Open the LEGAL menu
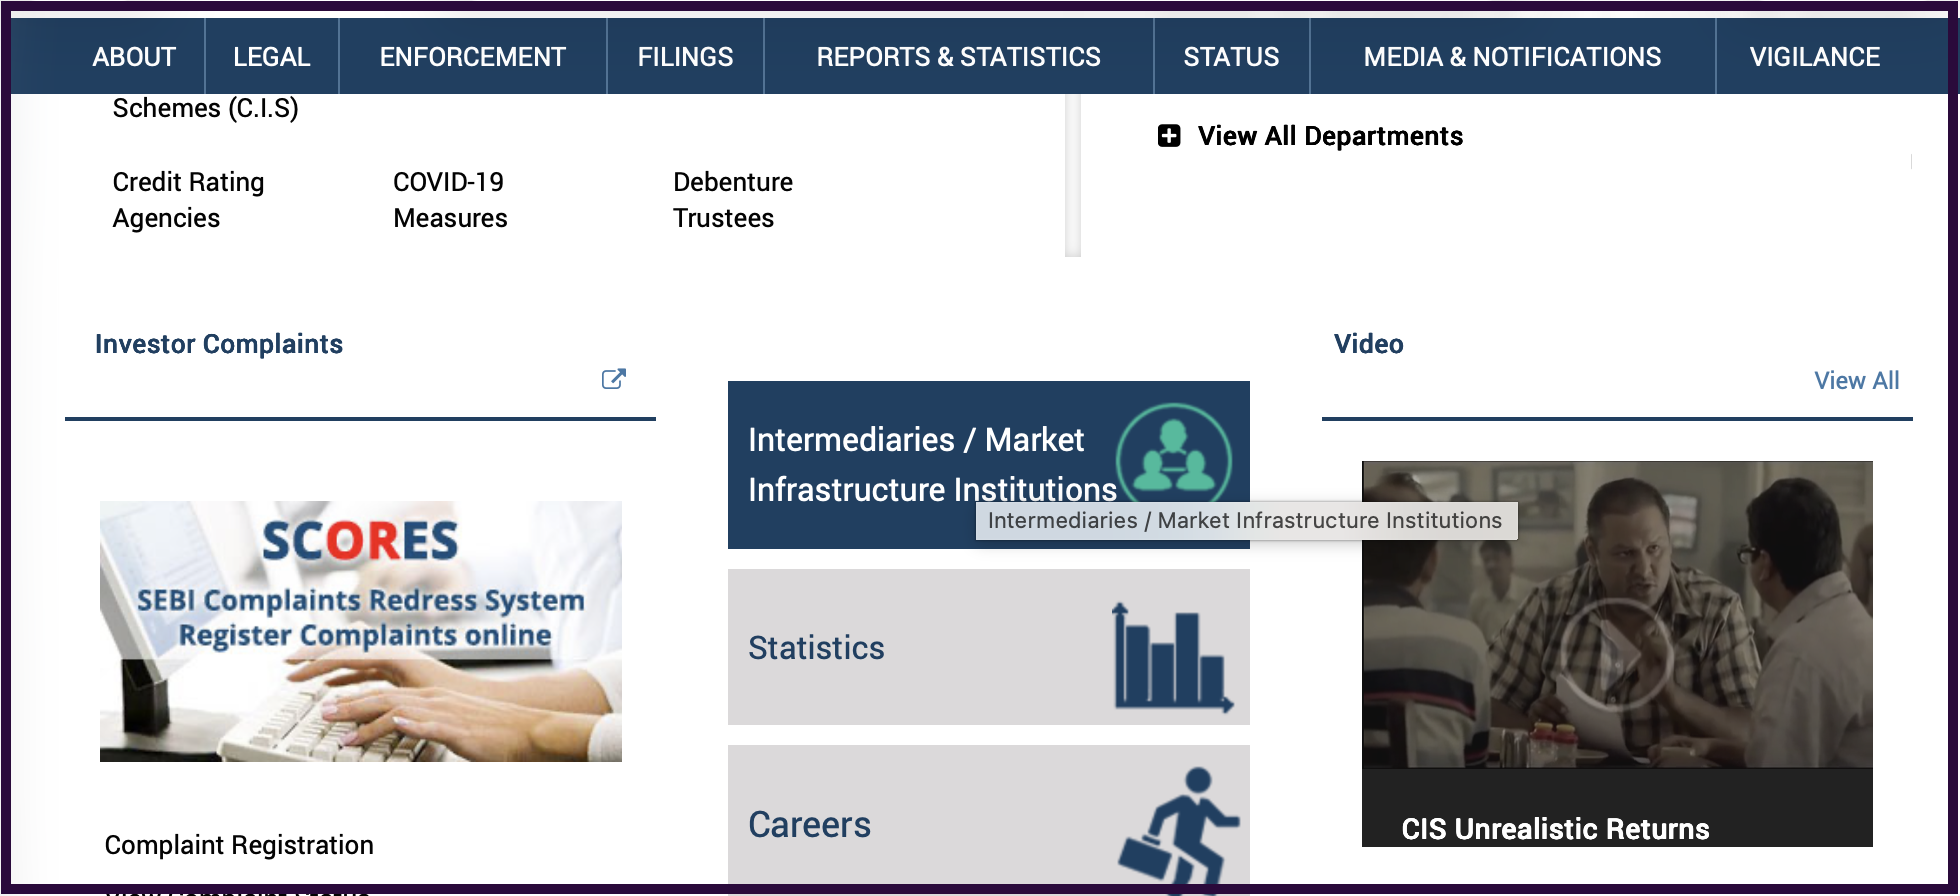This screenshot has height=896, width=1960. (272, 57)
